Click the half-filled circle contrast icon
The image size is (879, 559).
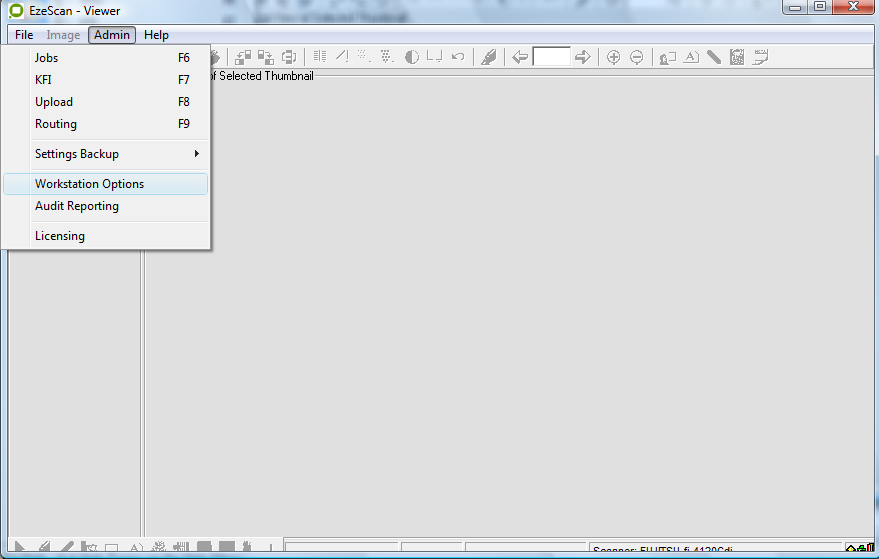coord(411,57)
